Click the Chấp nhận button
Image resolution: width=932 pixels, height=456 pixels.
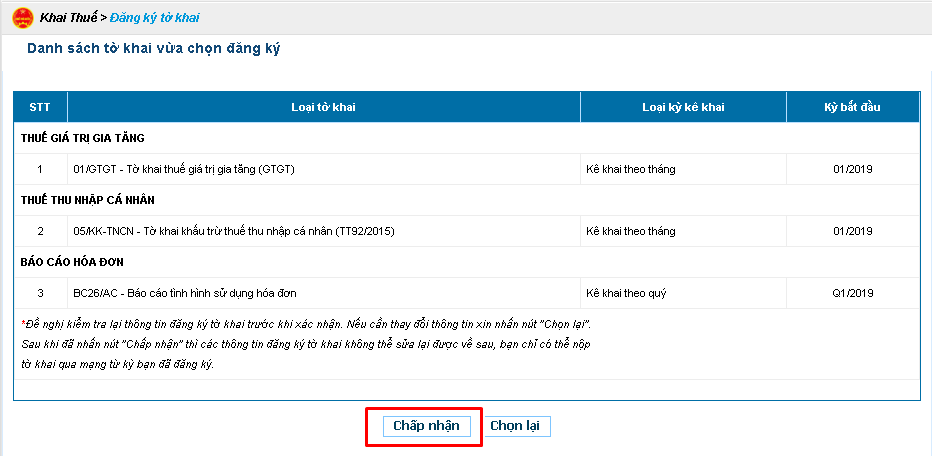426,426
